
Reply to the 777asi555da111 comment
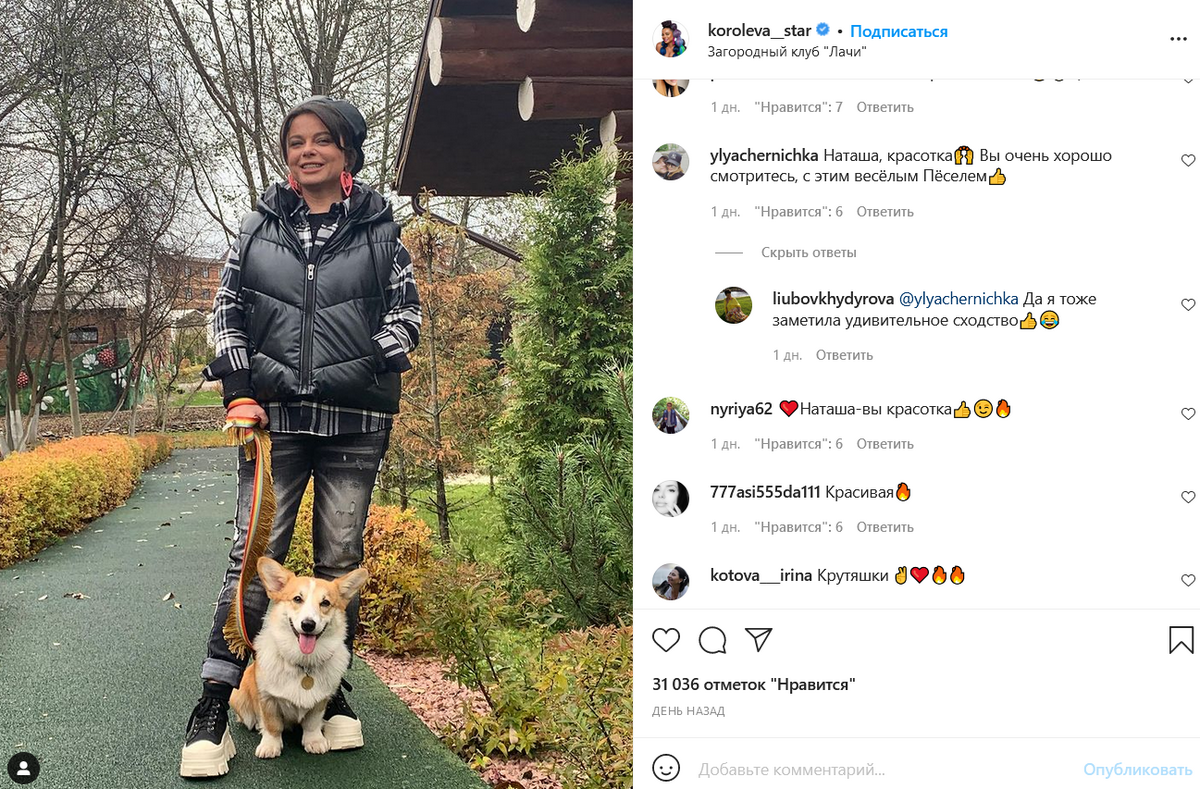885,527
